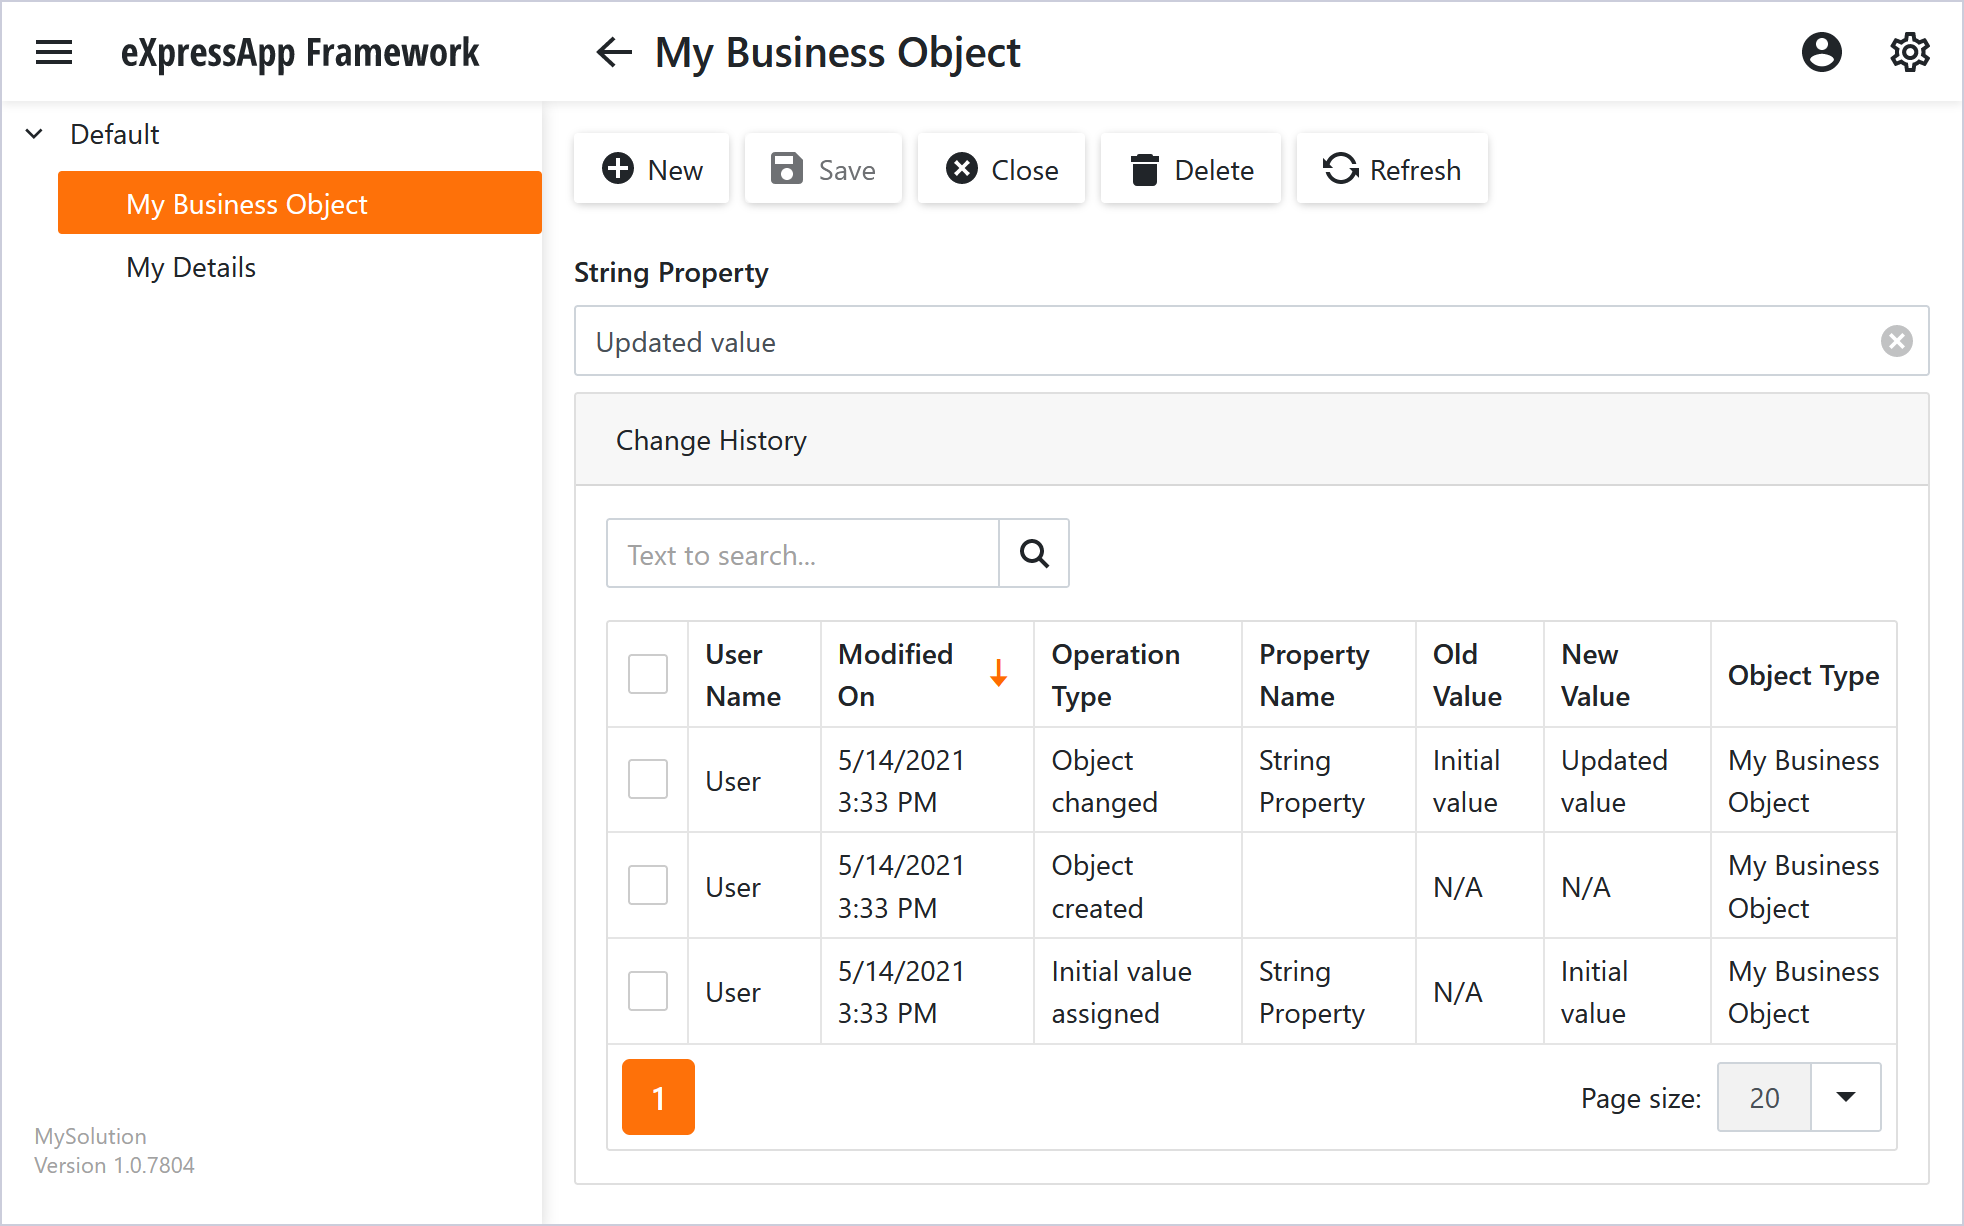1964x1226 pixels.
Task: Select the Object created row checkbox
Action: tap(648, 886)
